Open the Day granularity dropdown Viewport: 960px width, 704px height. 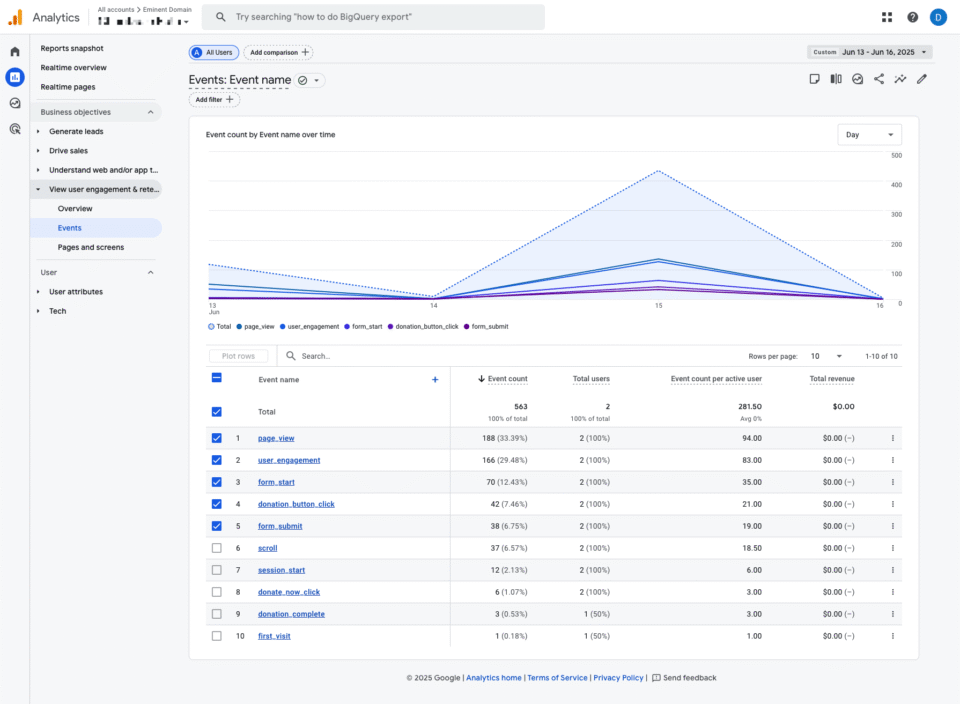click(869, 135)
